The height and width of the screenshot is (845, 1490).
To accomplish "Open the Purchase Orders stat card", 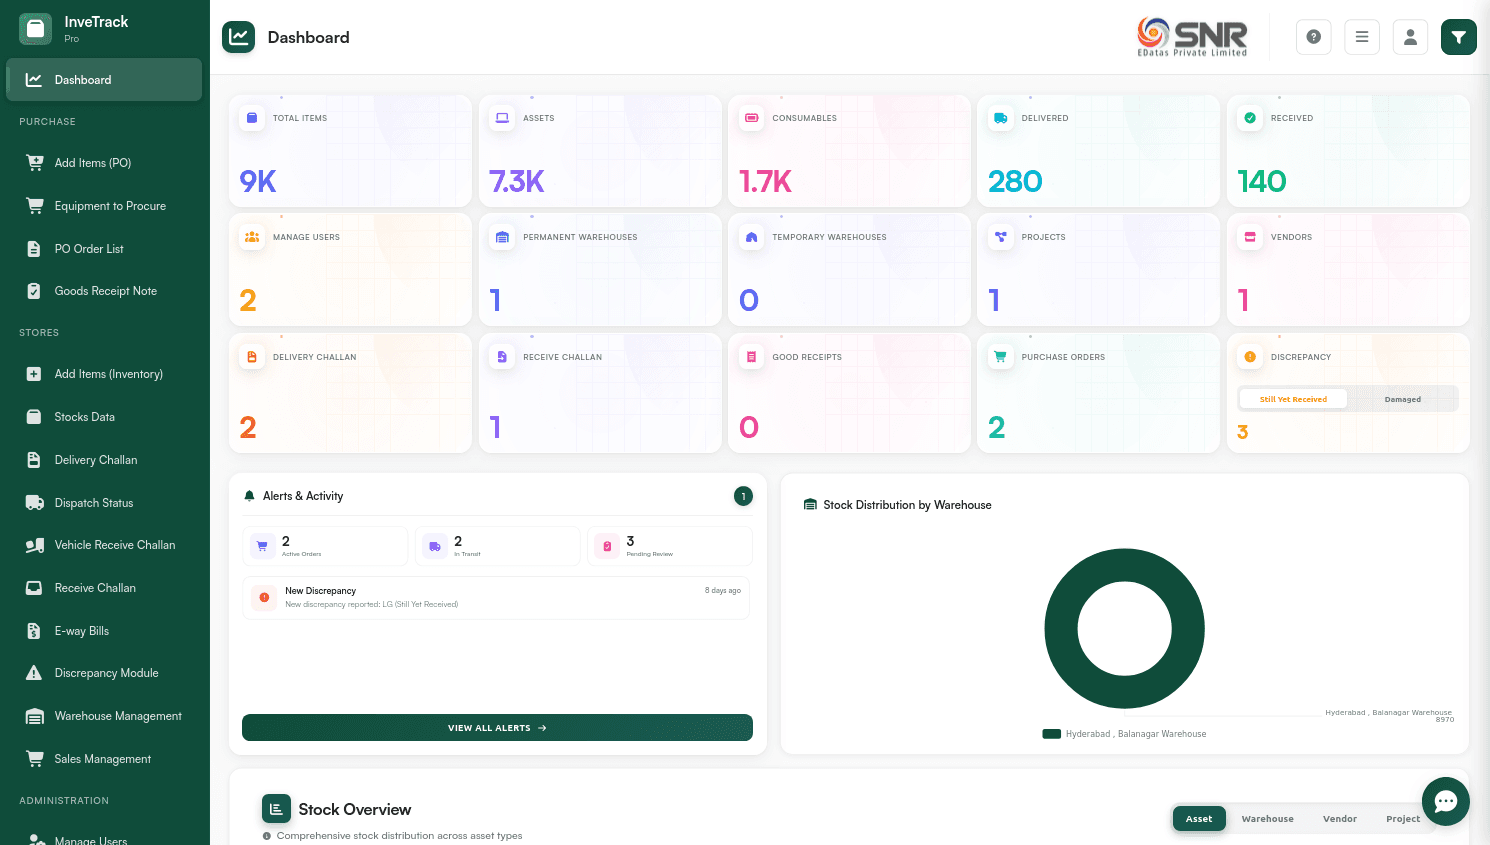I will (x=1097, y=393).
